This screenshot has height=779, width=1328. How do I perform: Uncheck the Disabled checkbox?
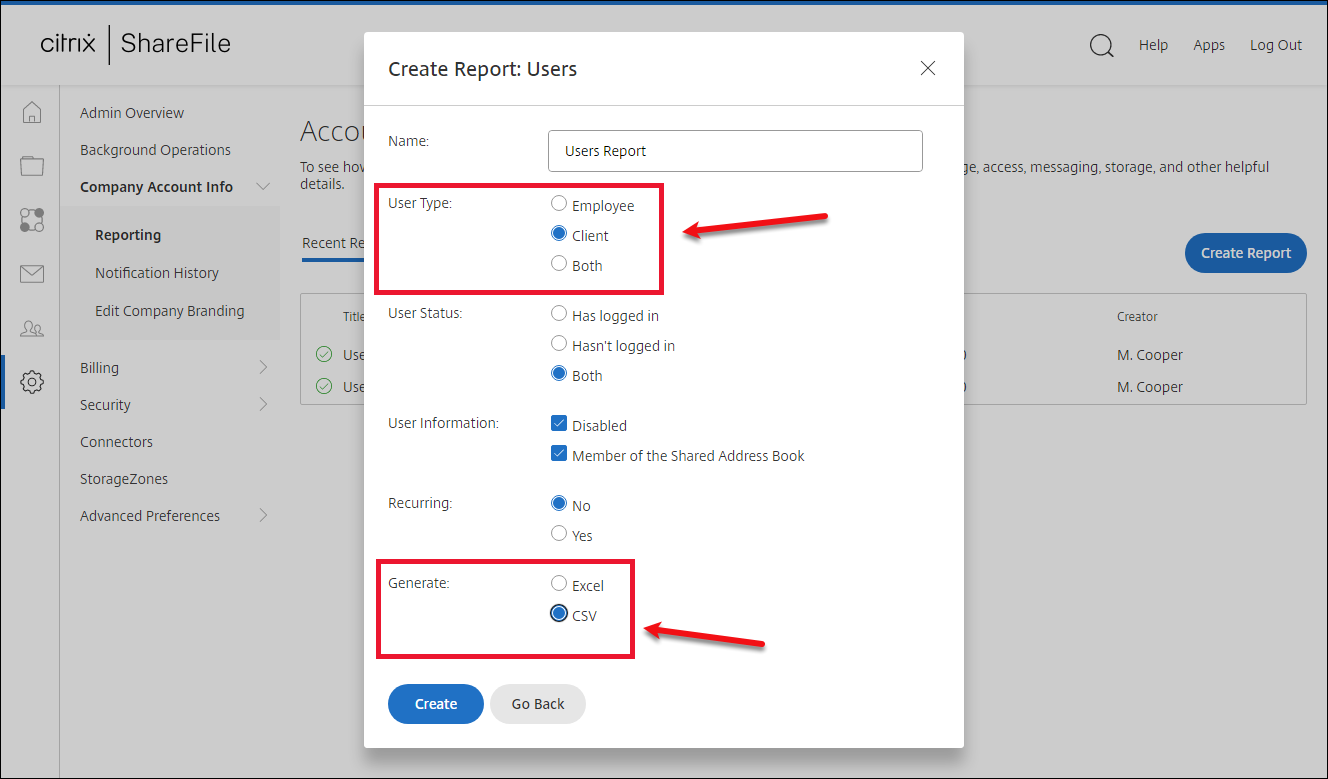(559, 424)
